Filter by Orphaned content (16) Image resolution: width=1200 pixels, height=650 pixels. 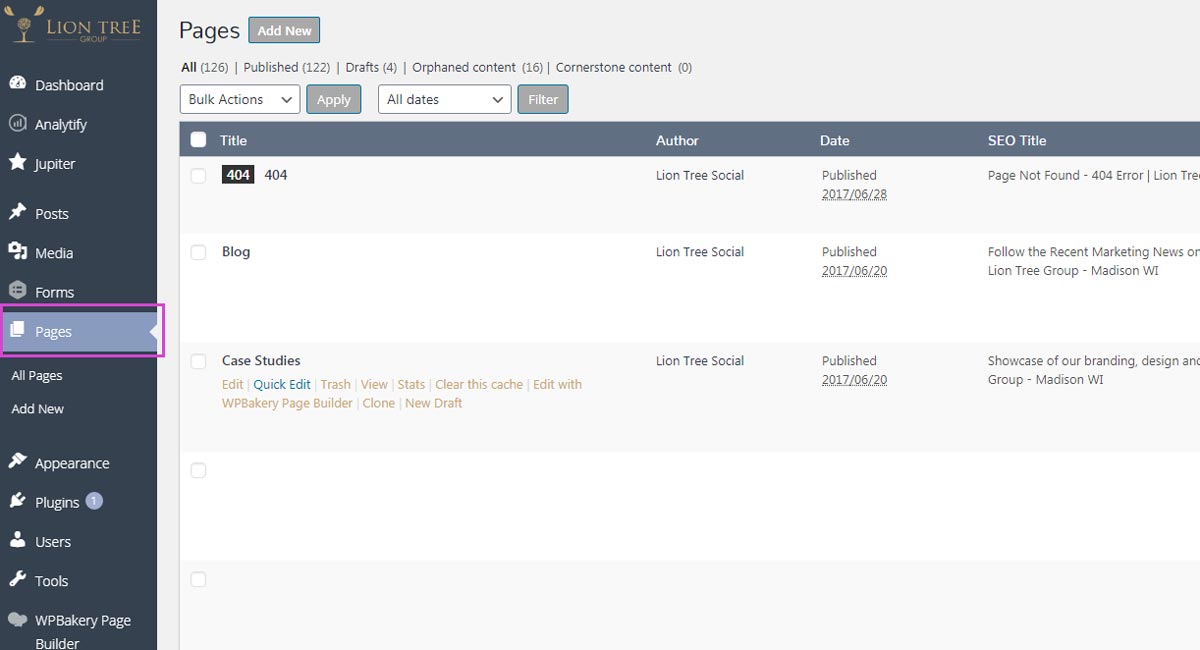click(478, 67)
